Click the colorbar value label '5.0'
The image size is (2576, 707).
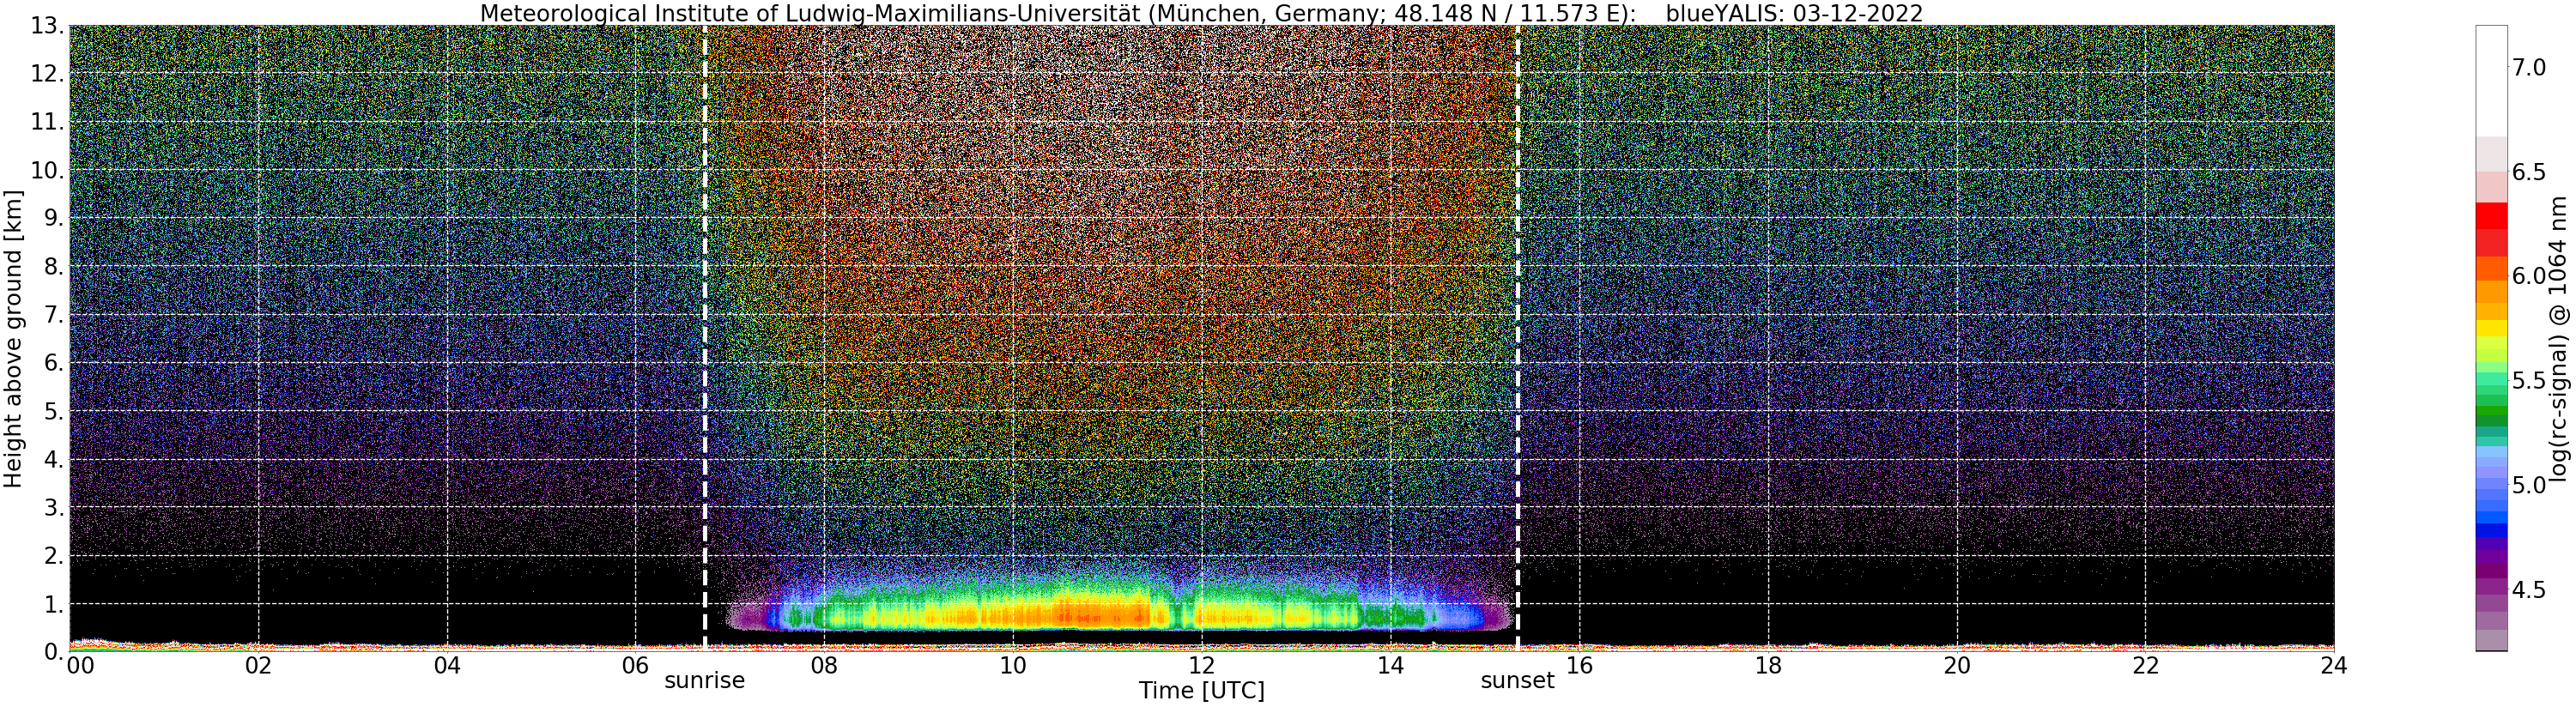tap(2528, 485)
